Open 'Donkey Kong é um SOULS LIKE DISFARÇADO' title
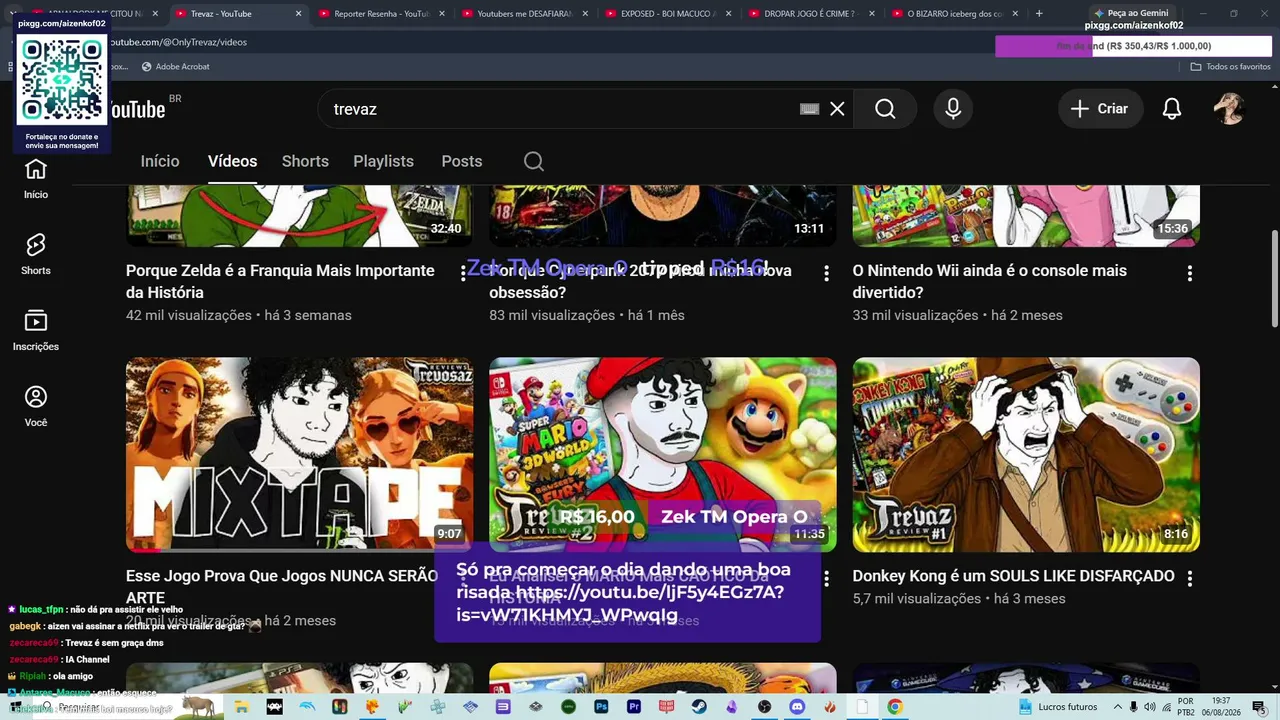The width and height of the screenshot is (1280, 720). pos(1013,576)
